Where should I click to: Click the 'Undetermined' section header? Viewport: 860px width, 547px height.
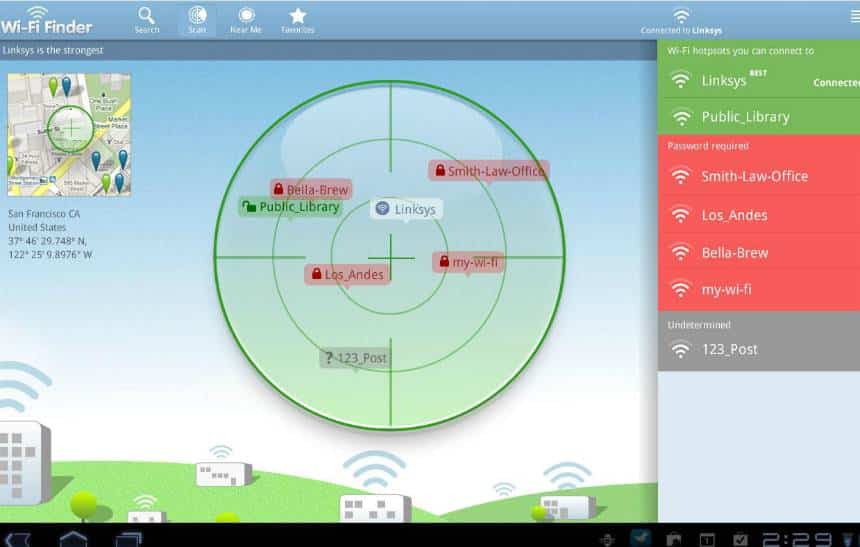click(699, 325)
